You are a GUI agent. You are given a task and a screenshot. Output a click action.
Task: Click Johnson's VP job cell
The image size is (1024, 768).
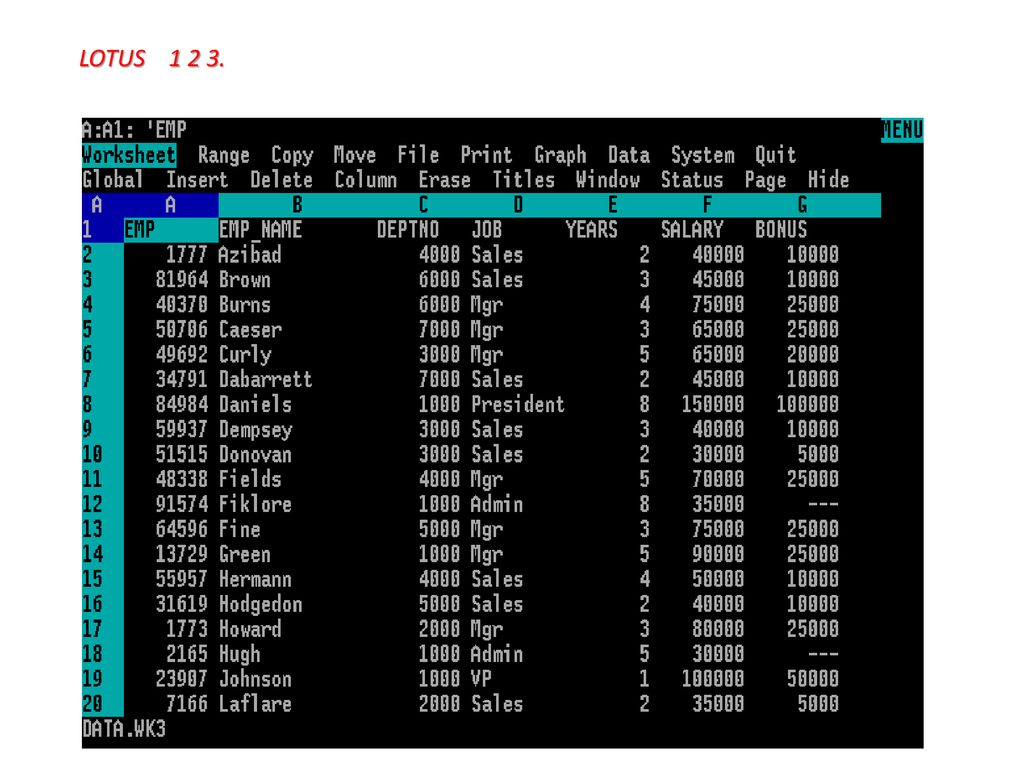pyautogui.click(x=481, y=679)
